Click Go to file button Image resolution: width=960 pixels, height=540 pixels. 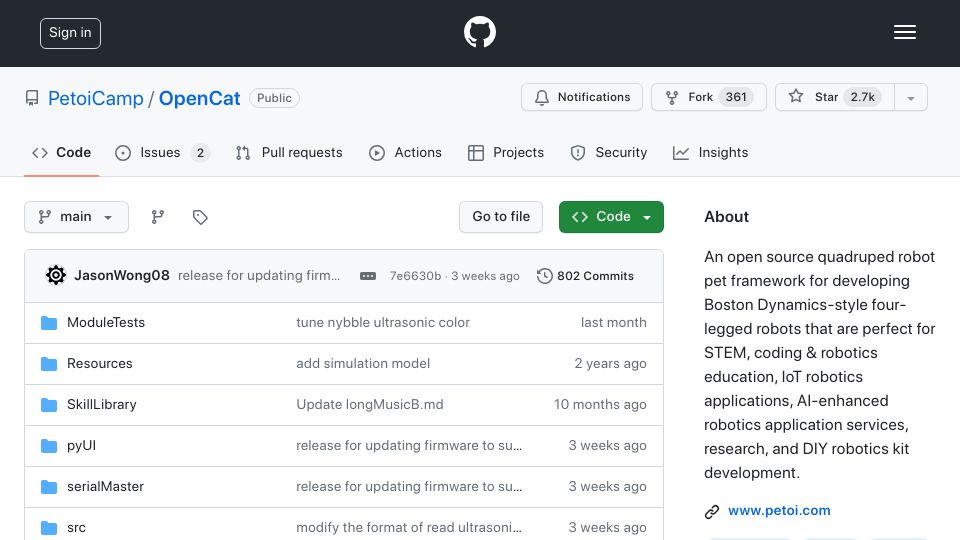tap(501, 217)
